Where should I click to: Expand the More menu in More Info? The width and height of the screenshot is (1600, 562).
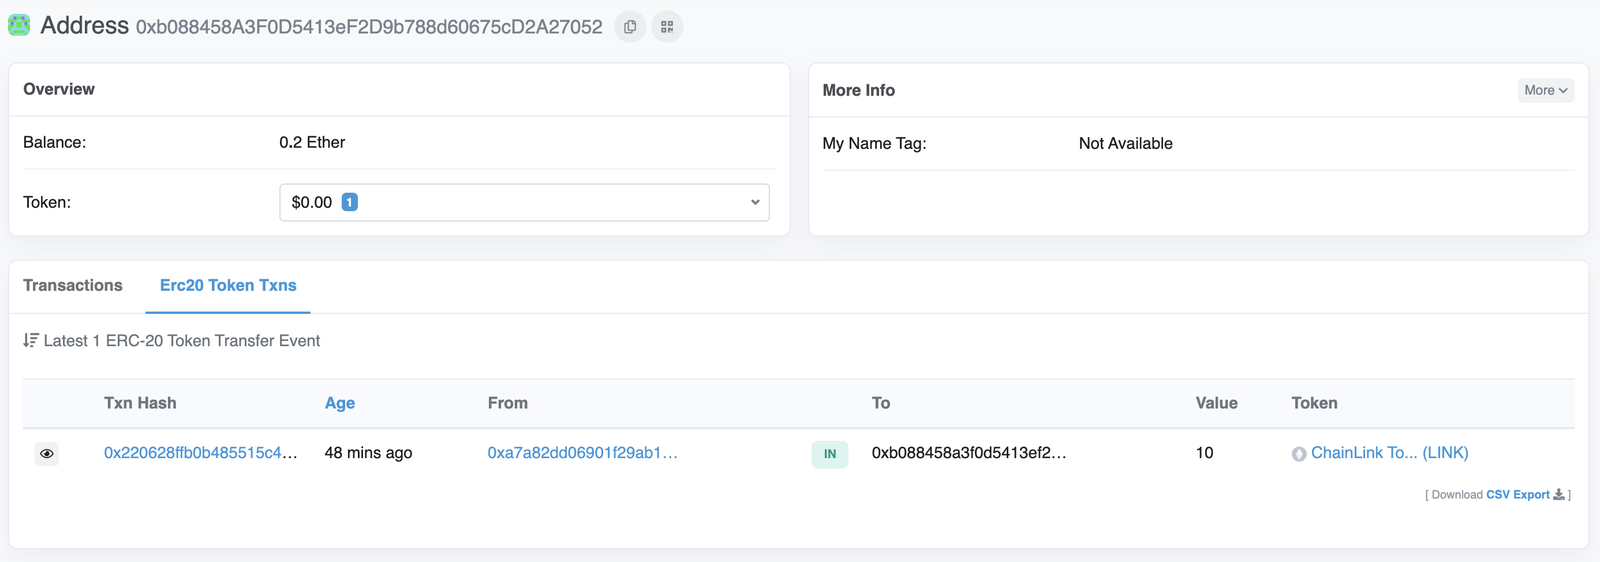(1546, 90)
